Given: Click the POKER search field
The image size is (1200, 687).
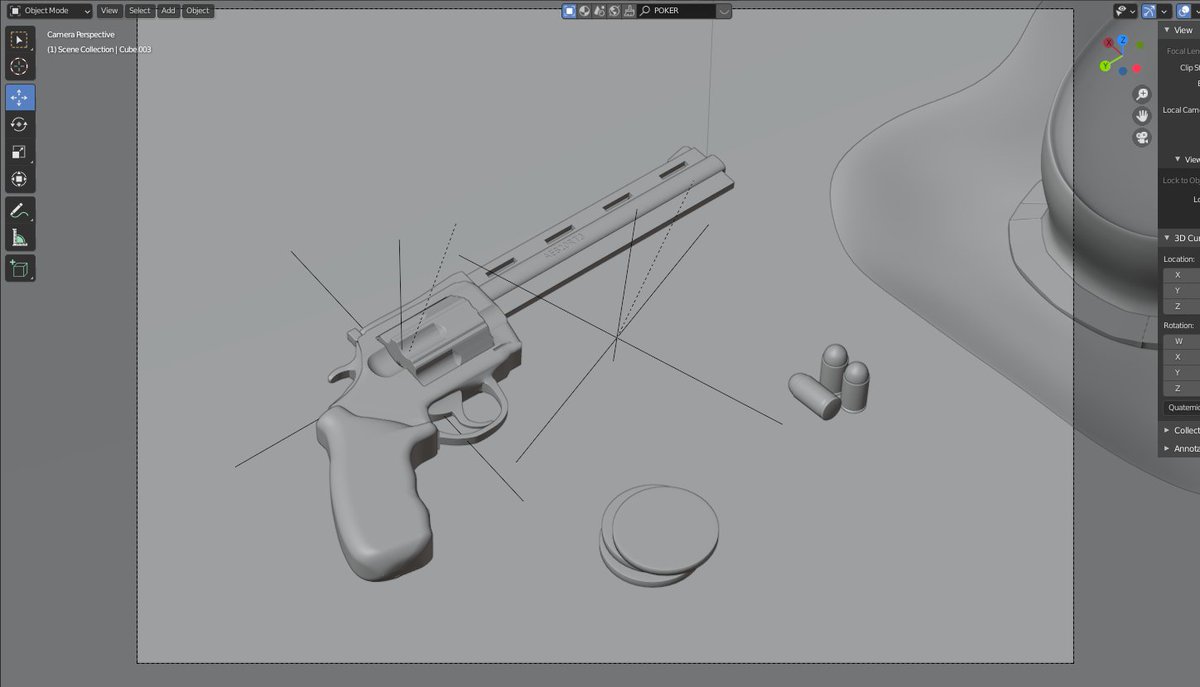Looking at the screenshot, I should [676, 11].
